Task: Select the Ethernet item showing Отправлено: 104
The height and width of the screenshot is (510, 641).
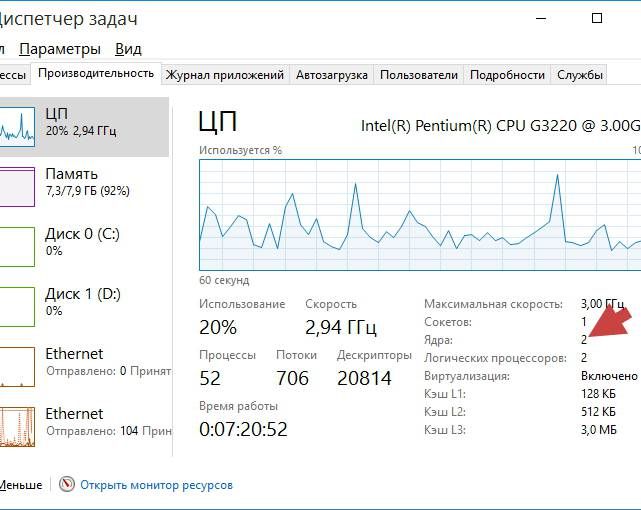Action: click(83, 427)
